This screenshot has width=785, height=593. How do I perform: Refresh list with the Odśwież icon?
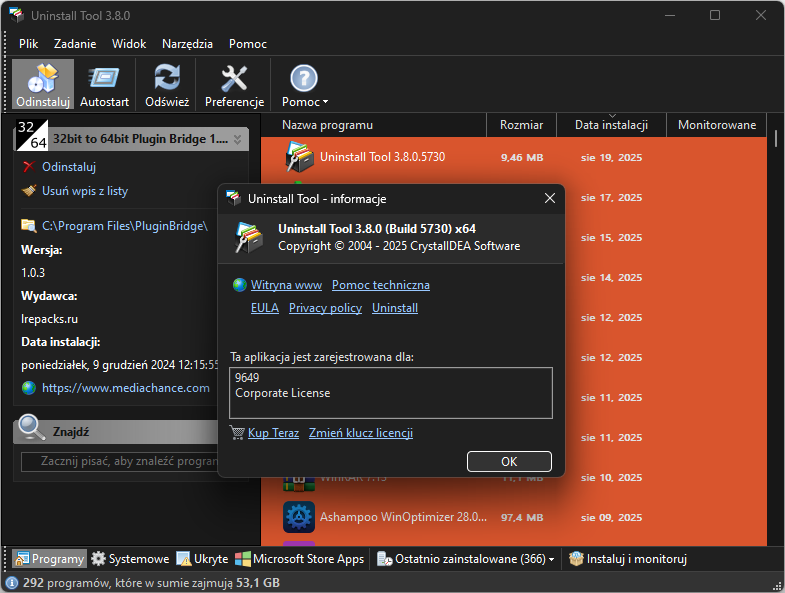[167, 78]
